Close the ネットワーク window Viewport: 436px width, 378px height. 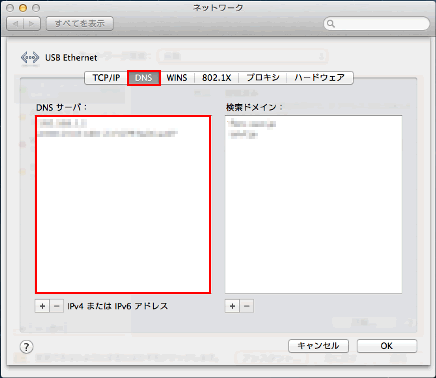(x=10, y=8)
